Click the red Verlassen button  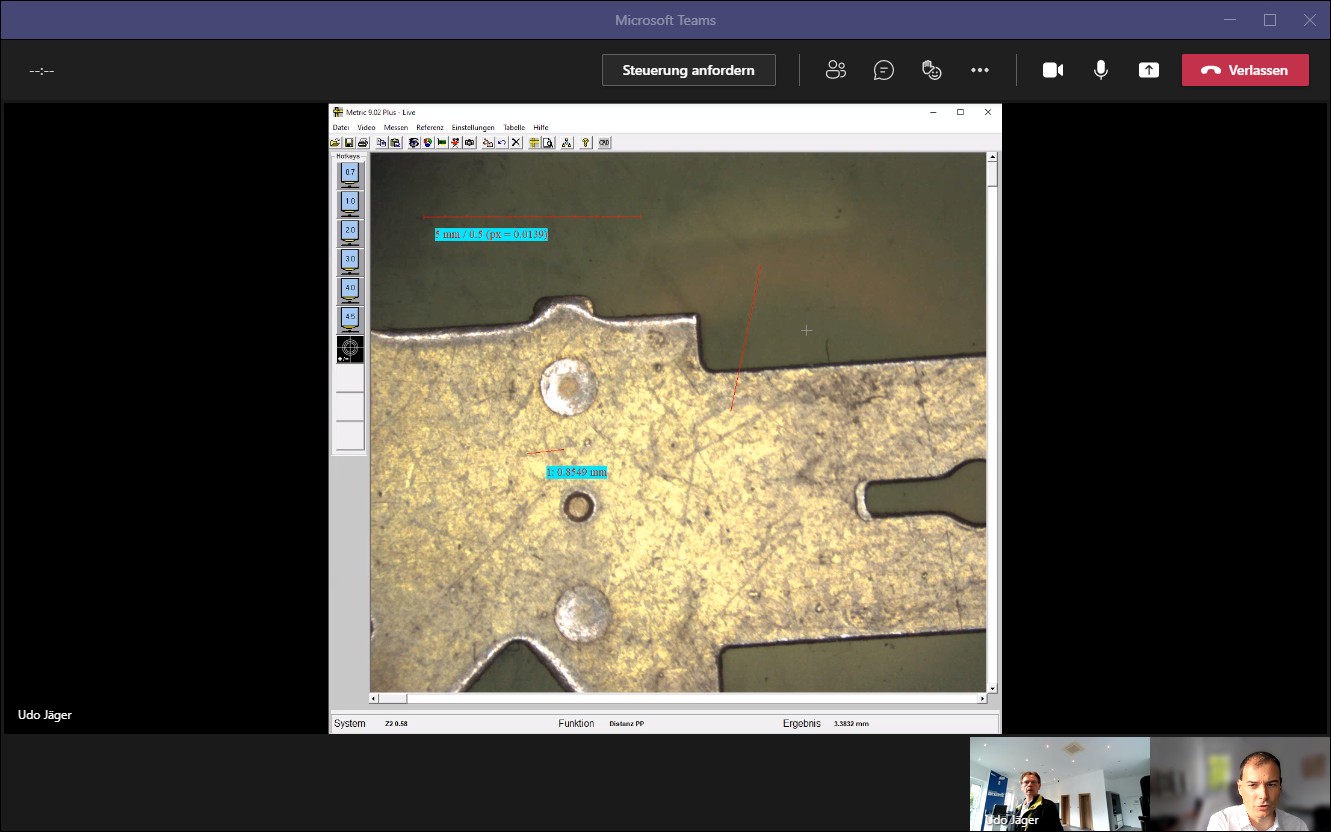pyautogui.click(x=1245, y=70)
